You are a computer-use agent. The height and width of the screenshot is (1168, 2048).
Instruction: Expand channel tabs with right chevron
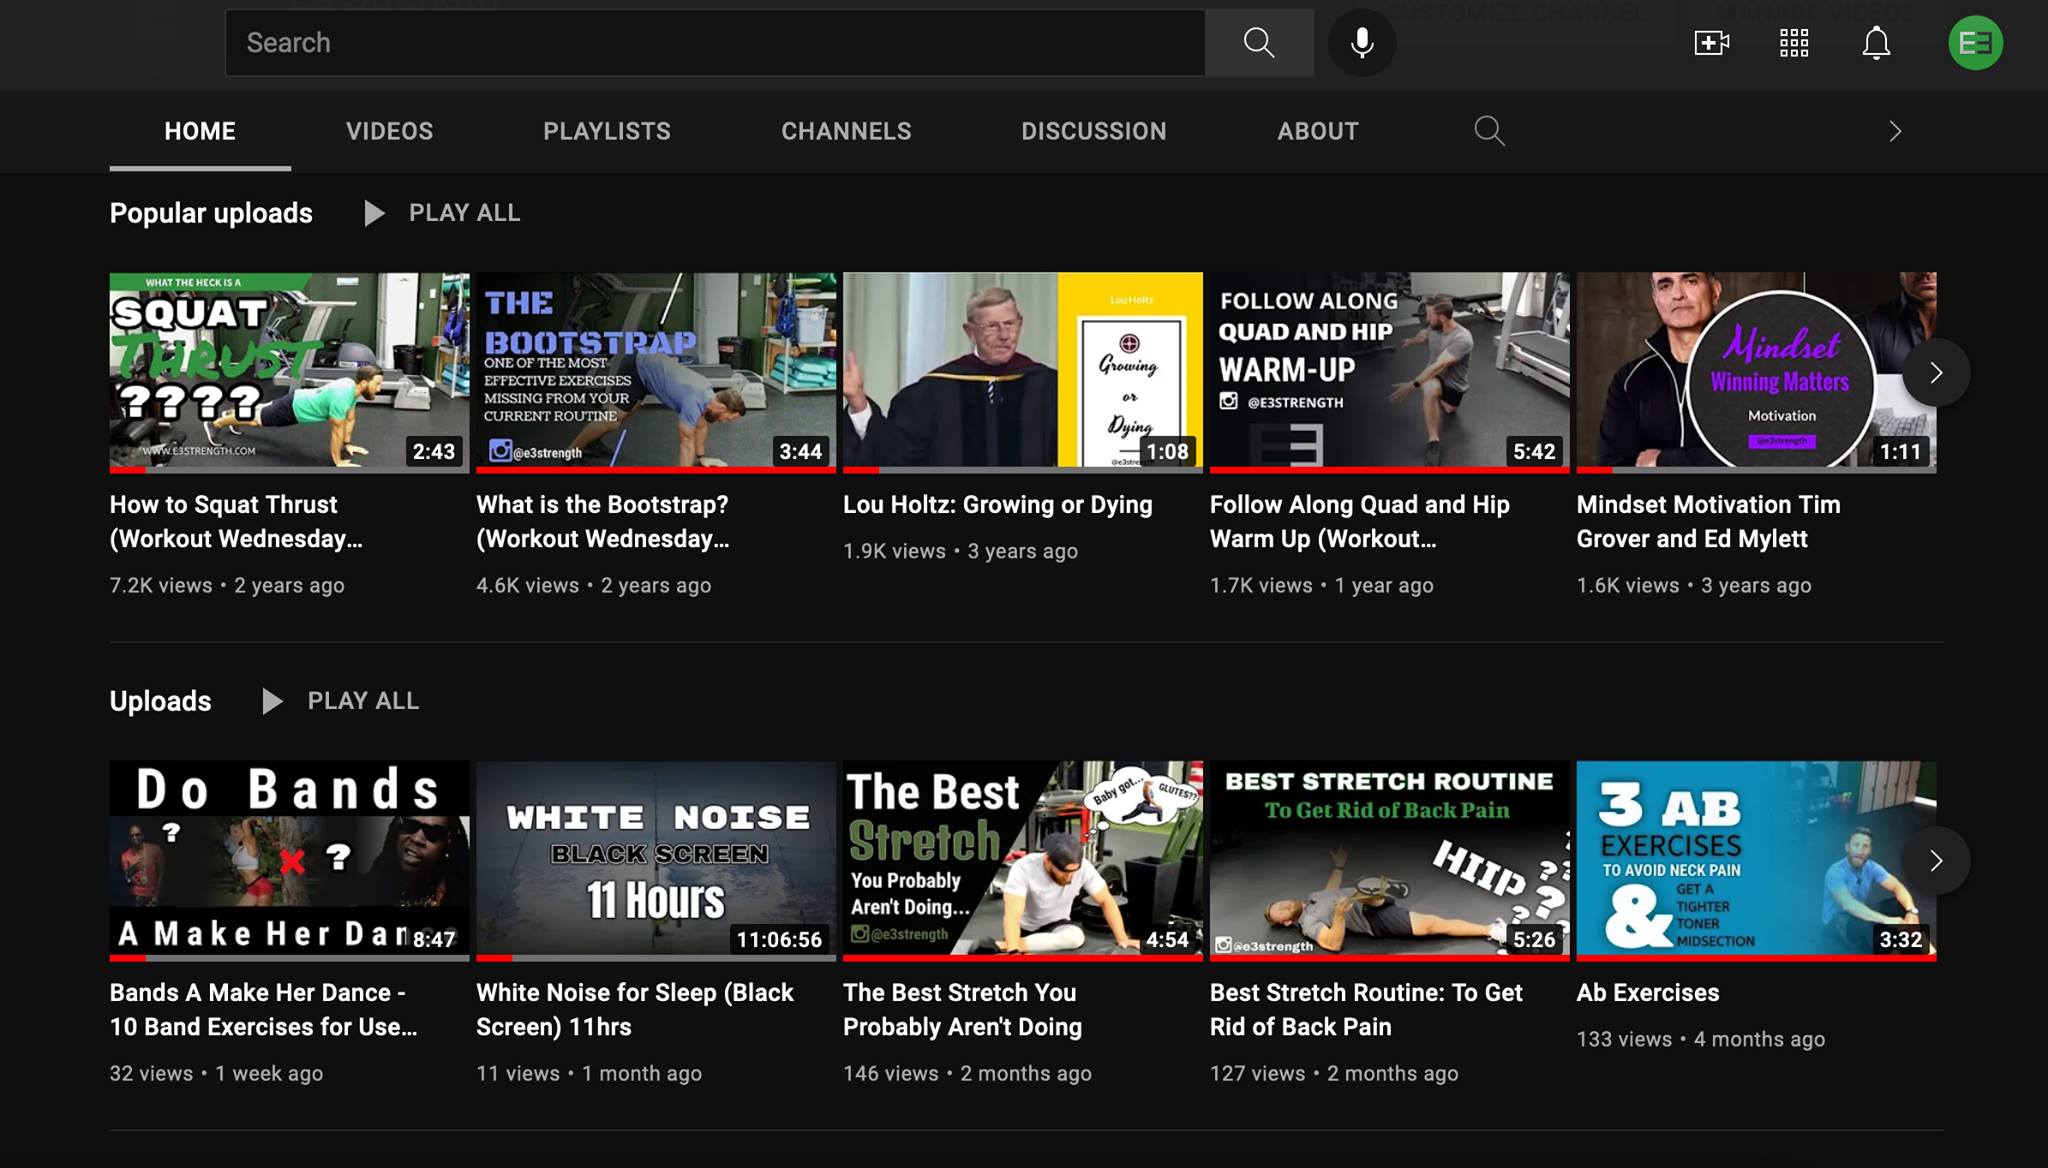tap(1895, 131)
